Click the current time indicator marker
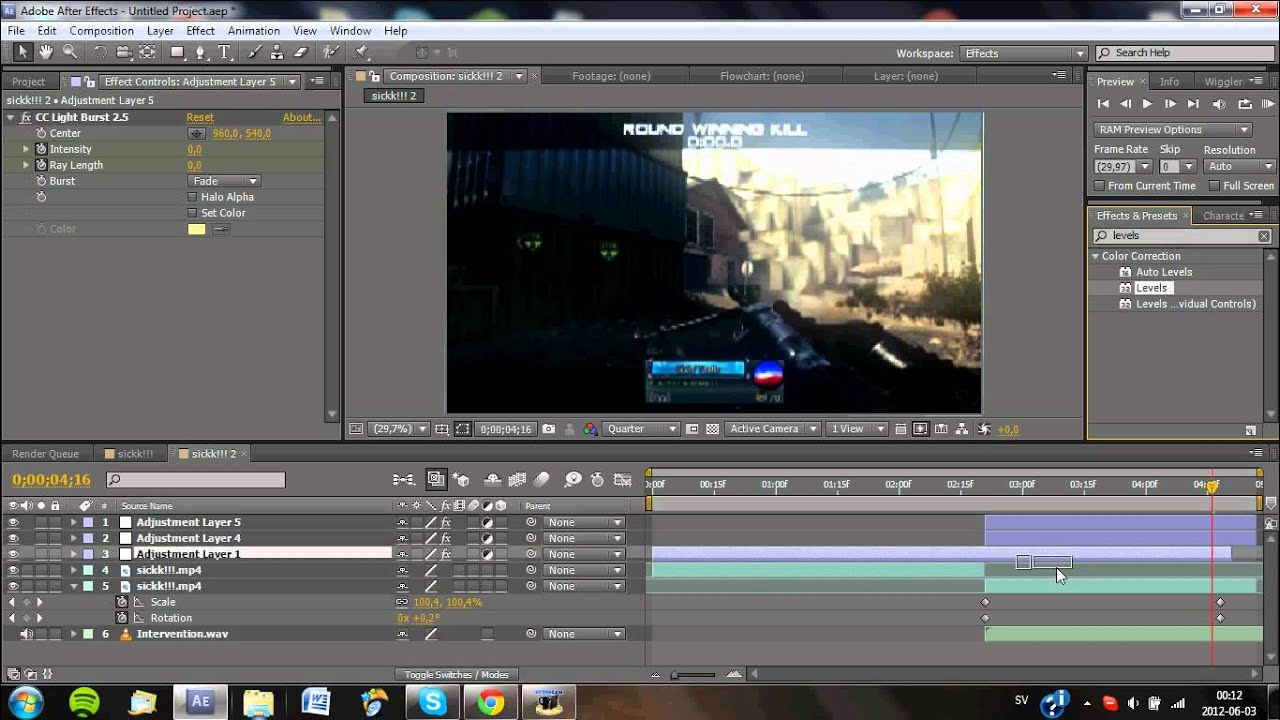This screenshot has width=1280, height=720. pyautogui.click(x=1212, y=486)
